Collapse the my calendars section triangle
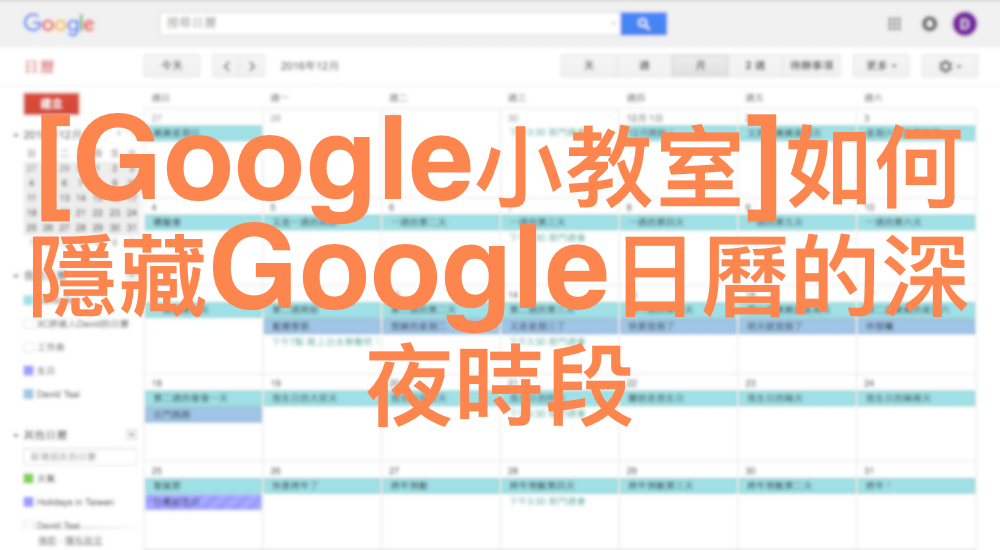Viewport: 1000px width, 550px height. [15, 276]
